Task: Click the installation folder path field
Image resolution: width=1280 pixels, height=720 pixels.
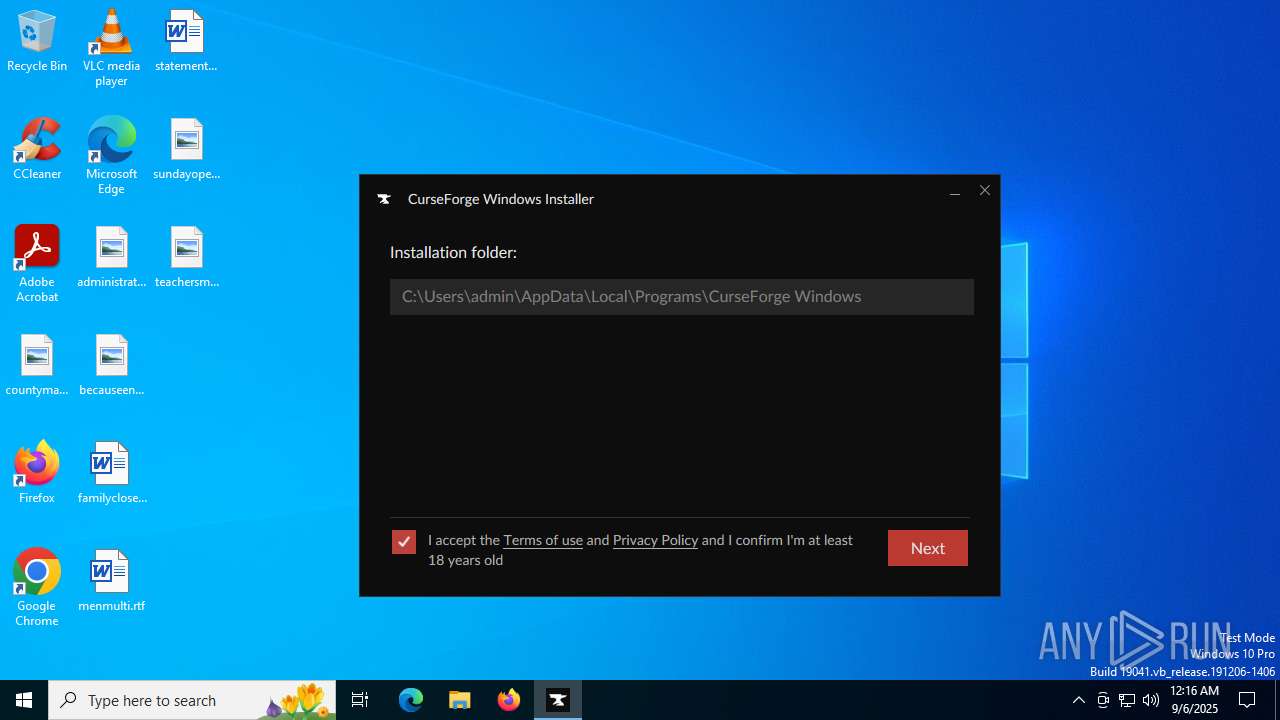Action: point(682,297)
